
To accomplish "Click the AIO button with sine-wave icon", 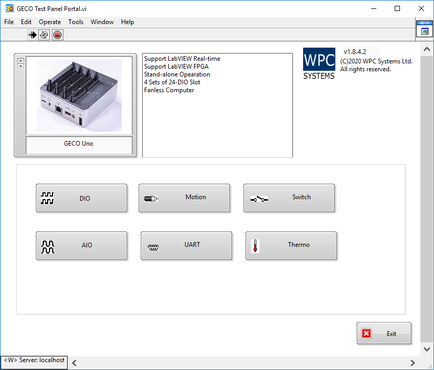I will [x=82, y=246].
